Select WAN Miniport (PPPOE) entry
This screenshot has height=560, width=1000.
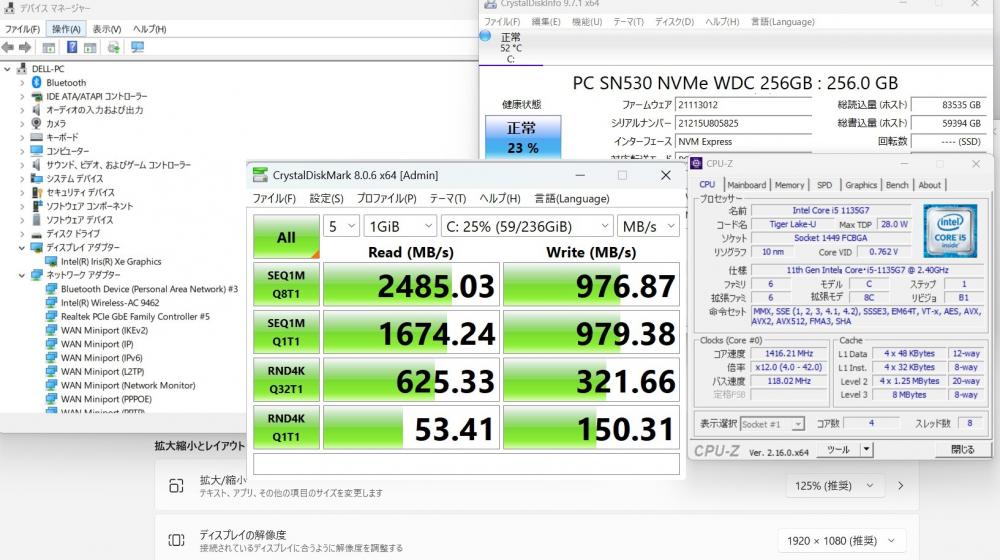pyautogui.click(x=107, y=399)
